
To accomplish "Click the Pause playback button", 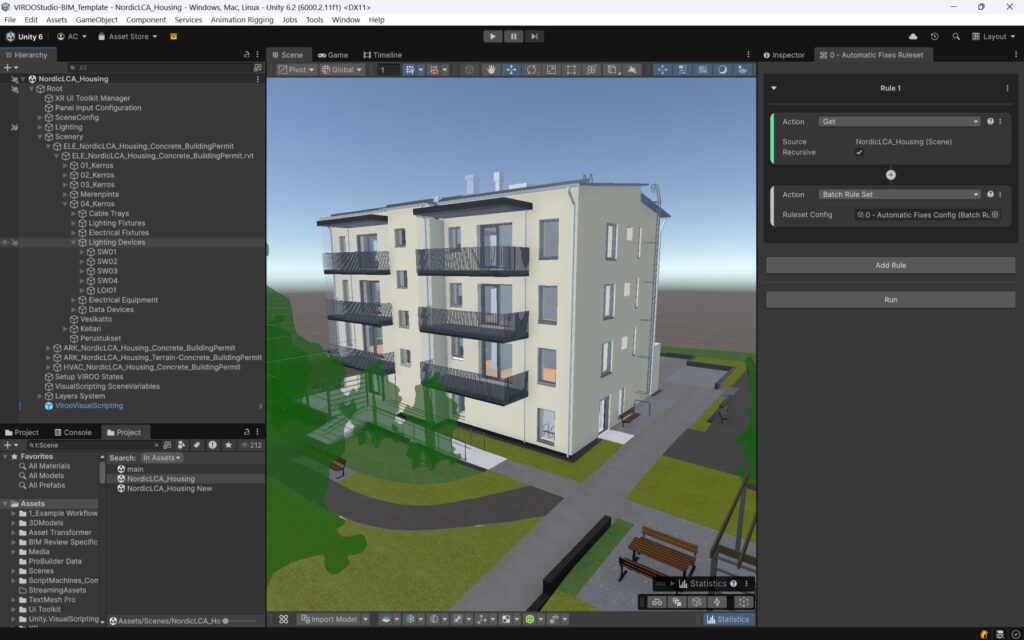I will pyautogui.click(x=513, y=36).
